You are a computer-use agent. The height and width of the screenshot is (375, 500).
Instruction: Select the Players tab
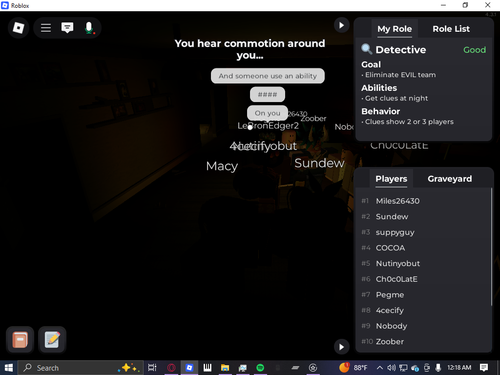tap(391, 179)
